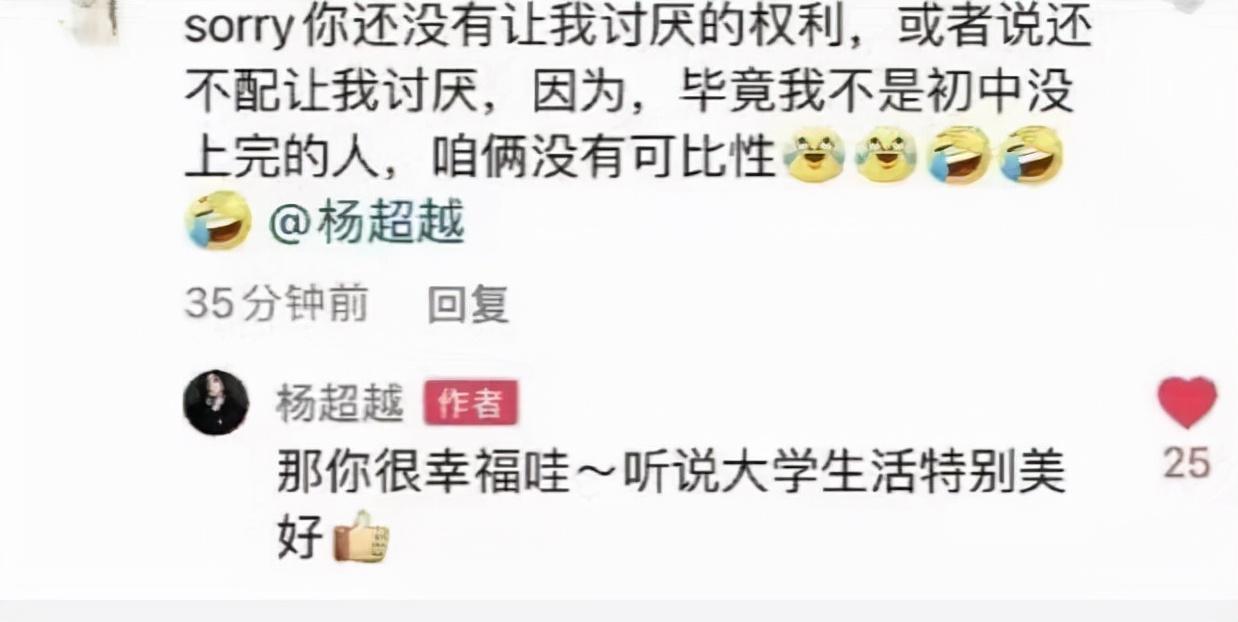Tap the first laughing emoji after 可比性
This screenshot has height=622, width=1238.
[x=814, y=156]
